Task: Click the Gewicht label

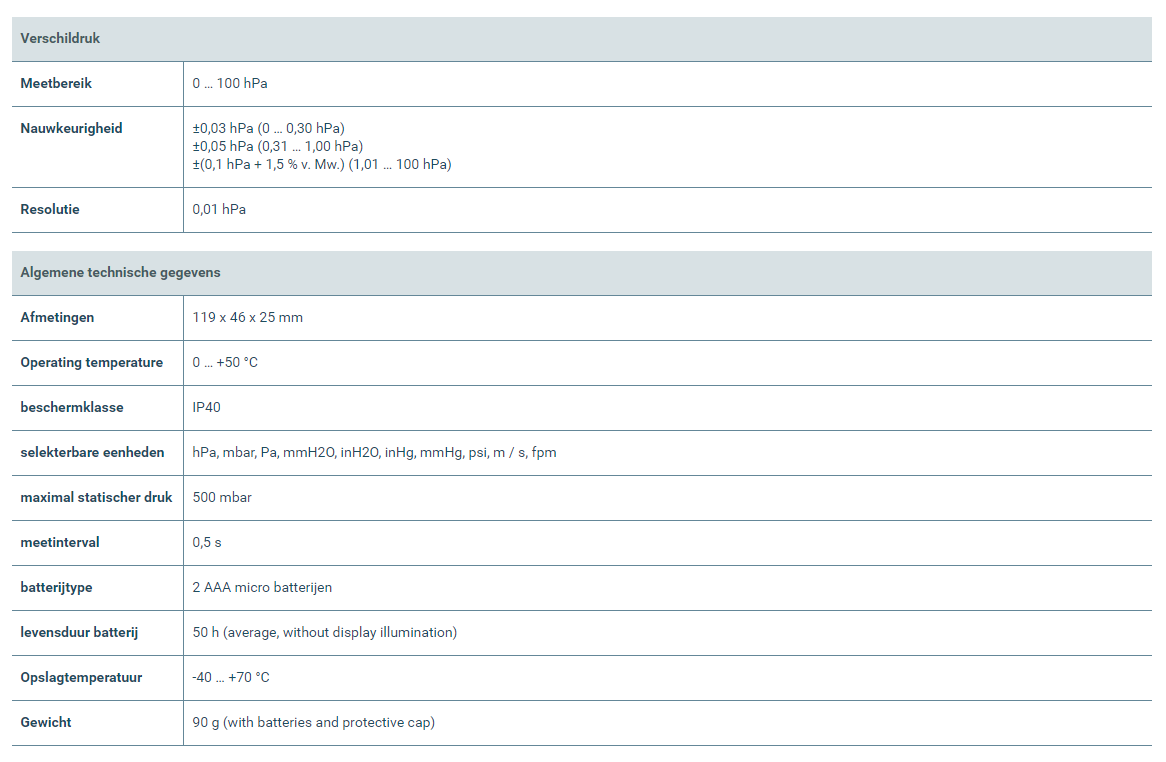Action: point(46,723)
